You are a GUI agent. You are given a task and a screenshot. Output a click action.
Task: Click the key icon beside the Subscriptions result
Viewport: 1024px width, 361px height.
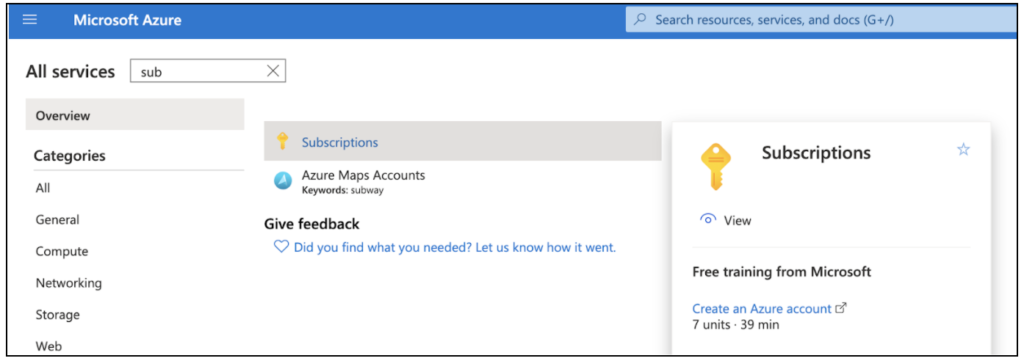[282, 141]
